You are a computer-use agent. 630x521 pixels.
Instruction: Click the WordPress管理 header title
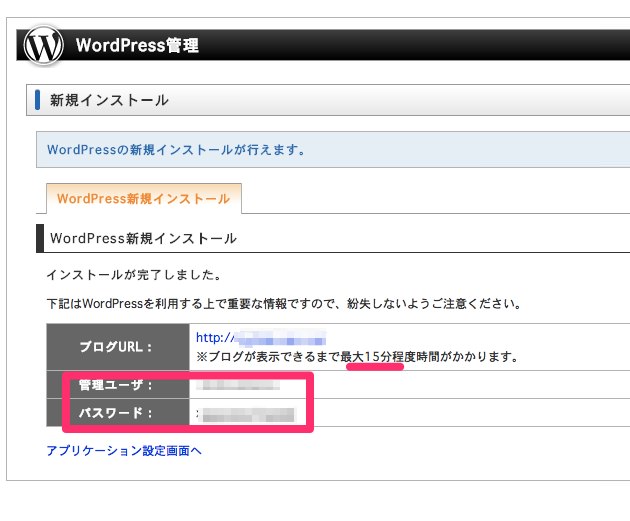coord(137,45)
